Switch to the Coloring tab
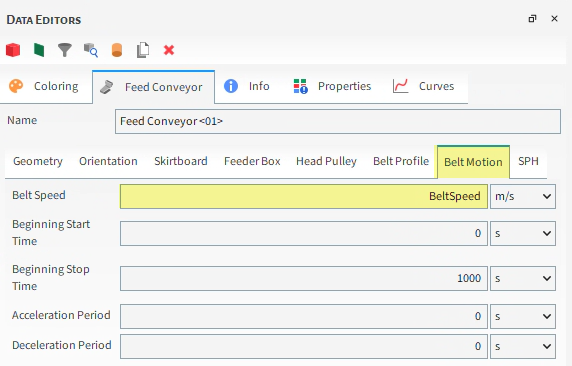This screenshot has width=572, height=366. [46, 86]
